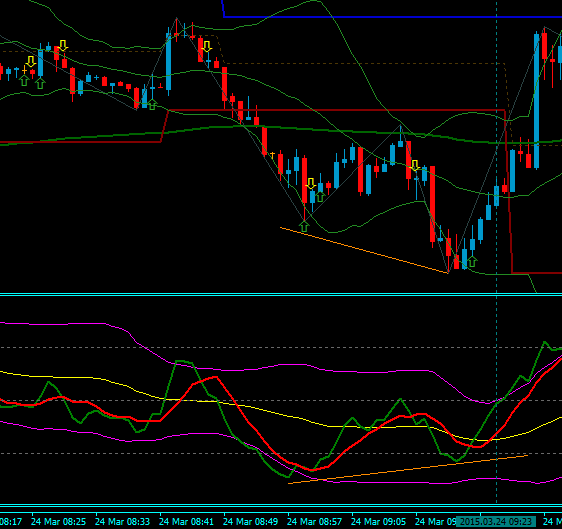
Task: Click the highlighted 2015.03.24 09:23 crosshair date label
Action: tap(496, 521)
